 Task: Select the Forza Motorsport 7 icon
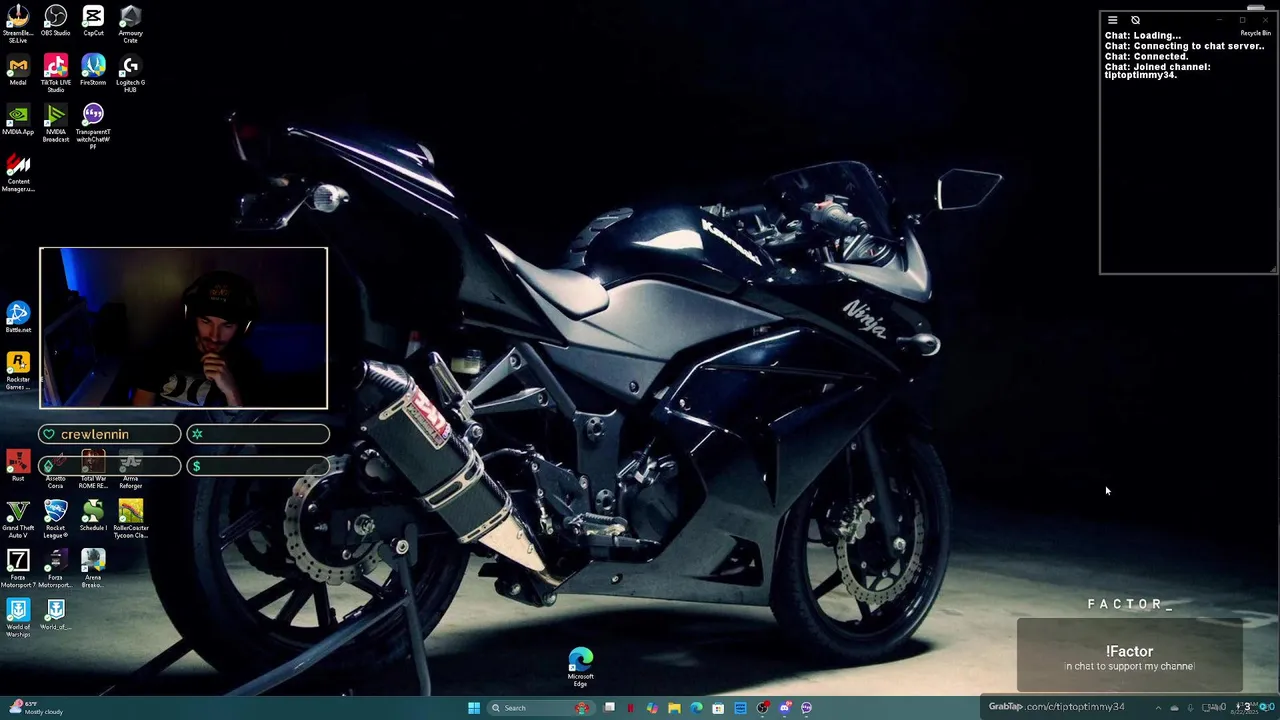click(x=18, y=569)
